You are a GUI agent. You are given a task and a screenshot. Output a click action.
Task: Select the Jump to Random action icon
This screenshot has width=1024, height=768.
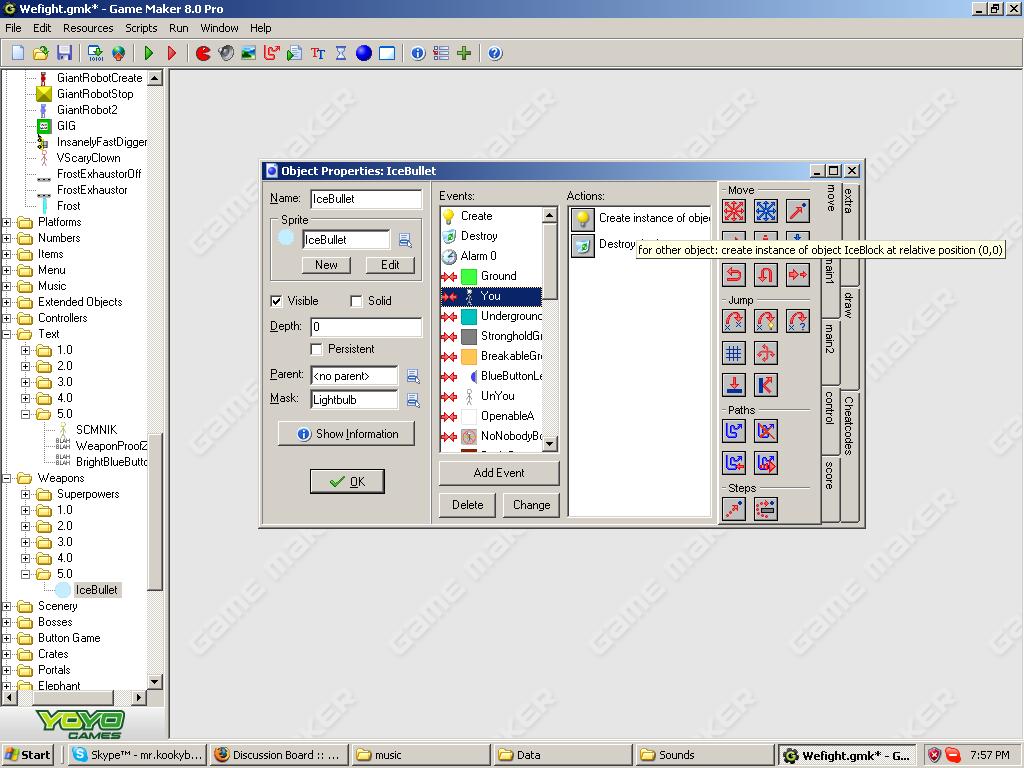798,321
